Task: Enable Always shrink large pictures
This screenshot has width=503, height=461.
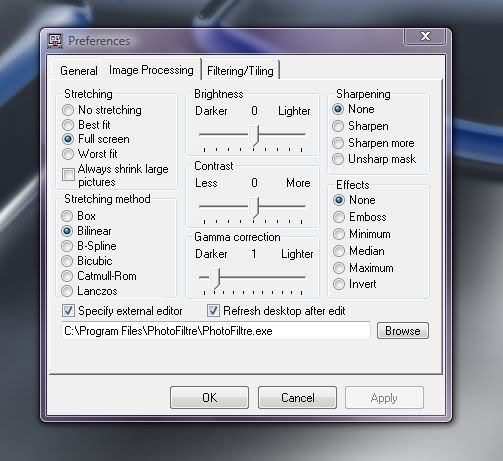Action: click(x=68, y=174)
